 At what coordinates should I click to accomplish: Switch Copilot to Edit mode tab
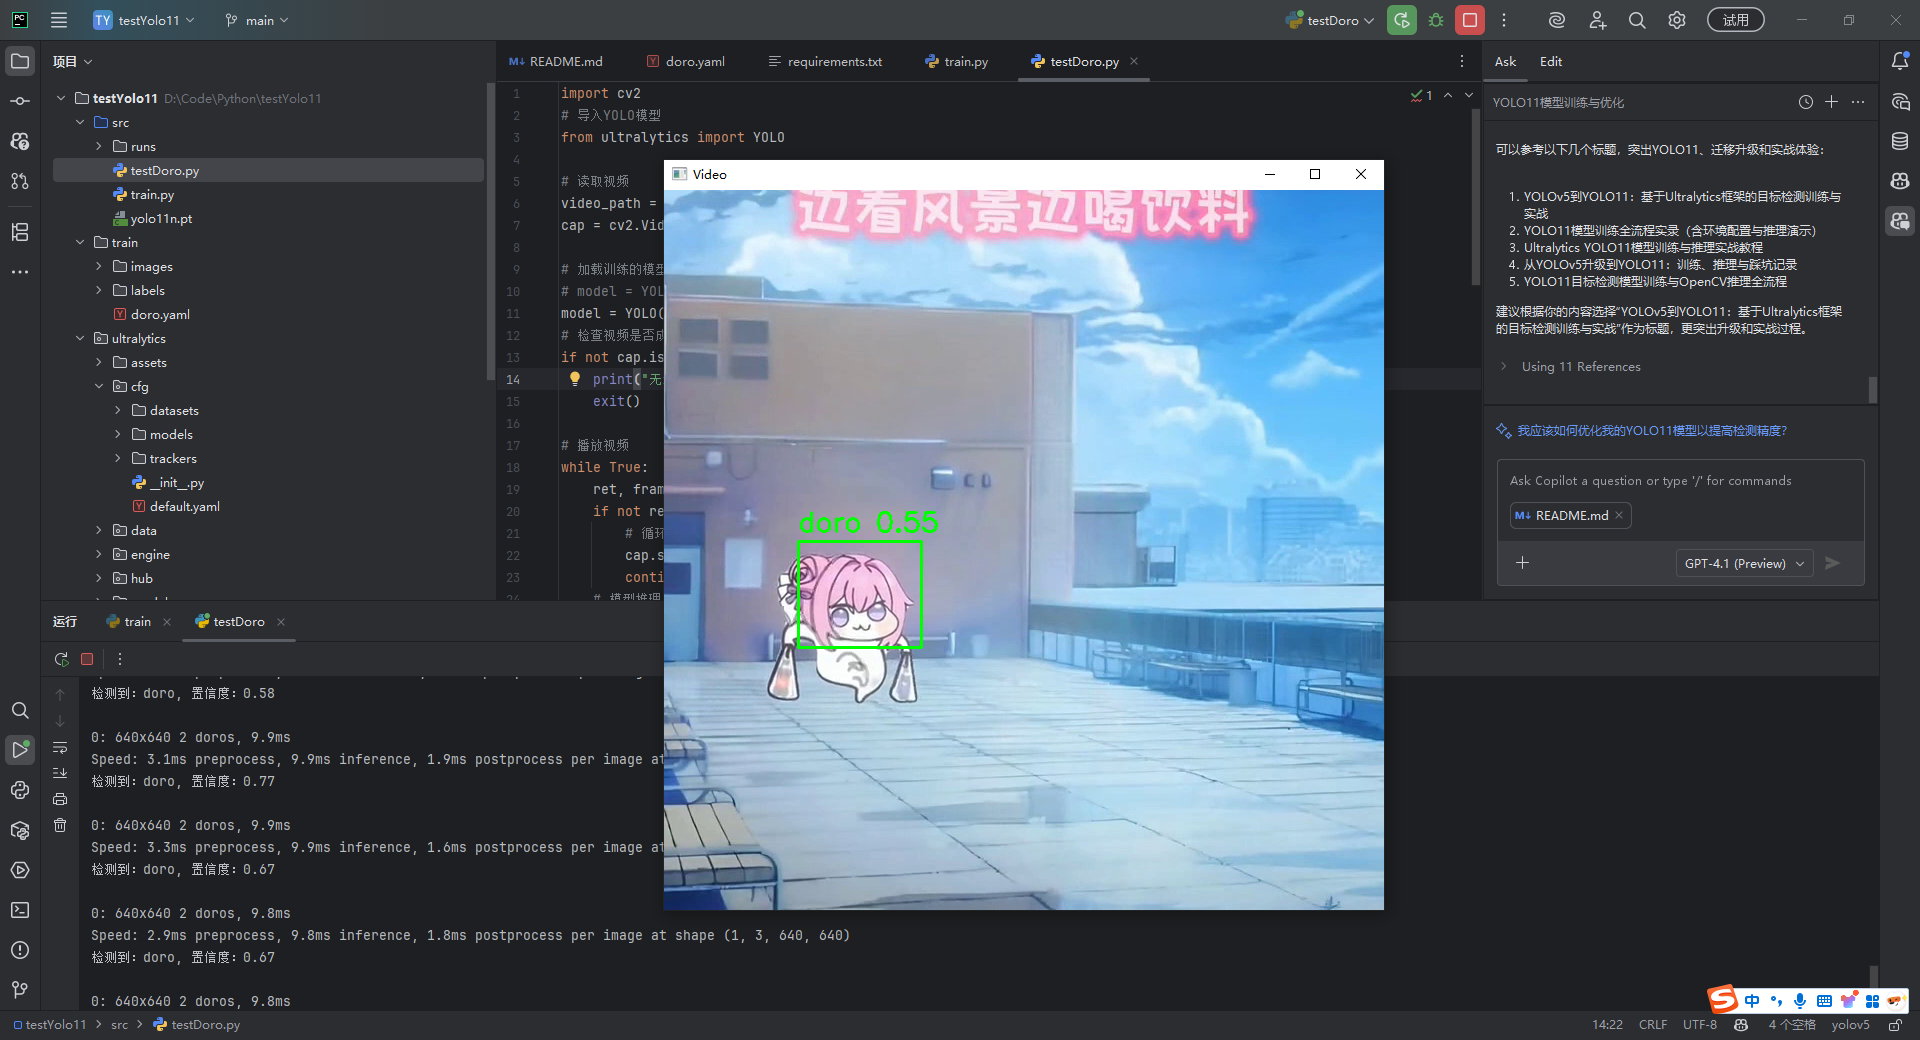point(1551,61)
